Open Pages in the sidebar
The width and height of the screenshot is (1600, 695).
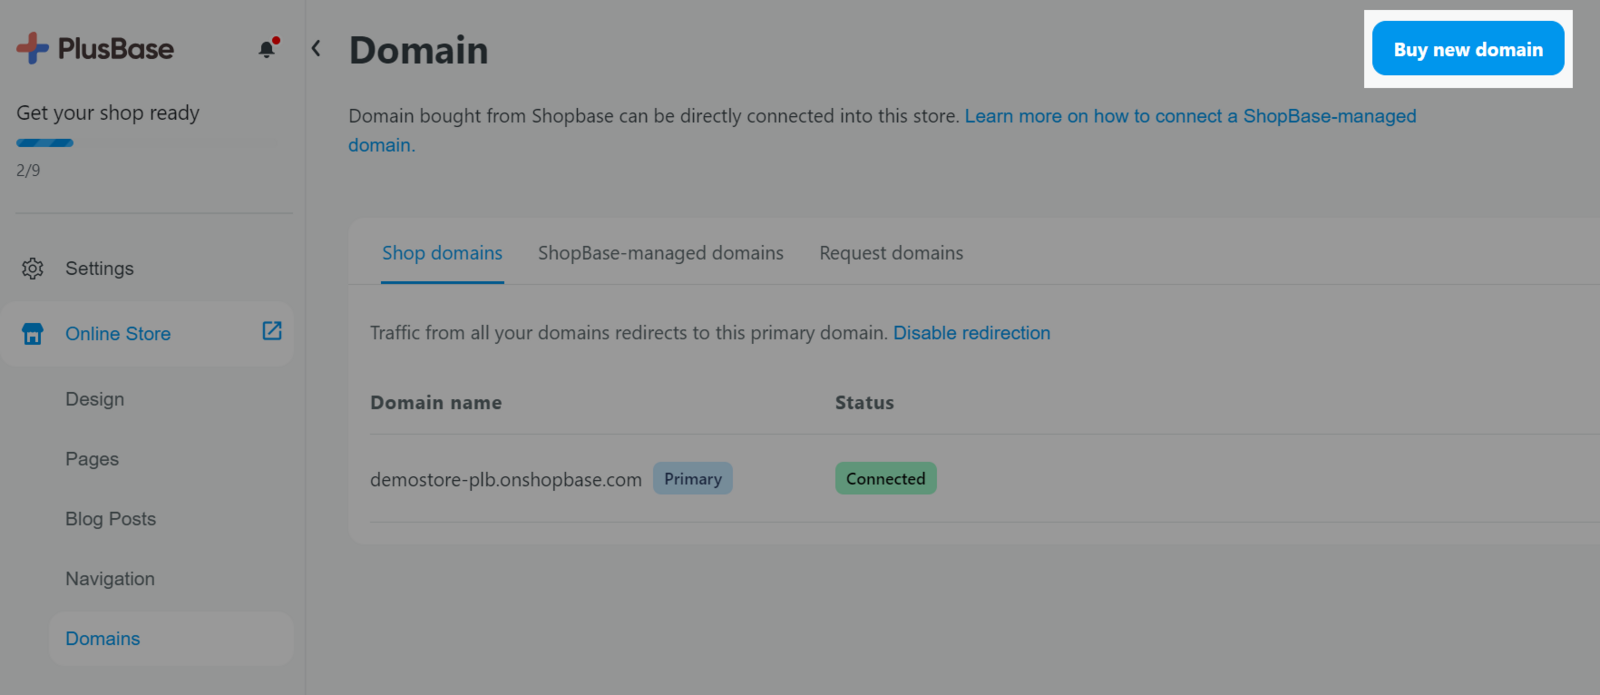tap(92, 459)
